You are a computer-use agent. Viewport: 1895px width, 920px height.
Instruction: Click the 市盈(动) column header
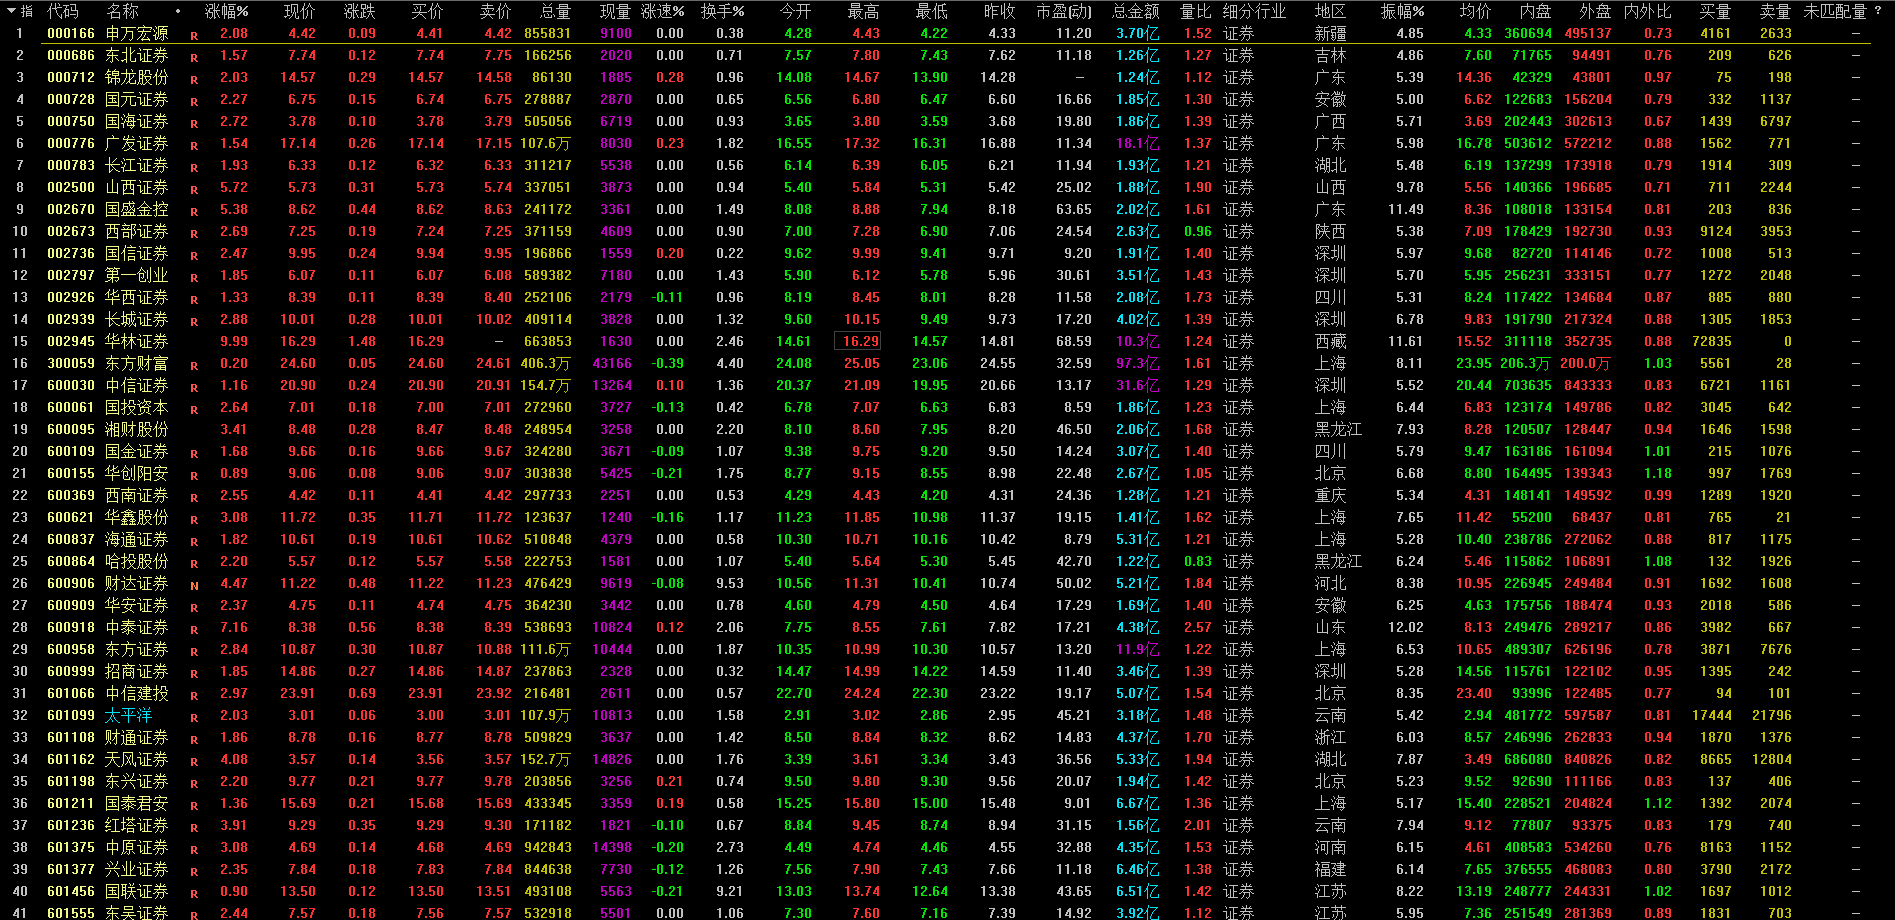pos(1064,11)
